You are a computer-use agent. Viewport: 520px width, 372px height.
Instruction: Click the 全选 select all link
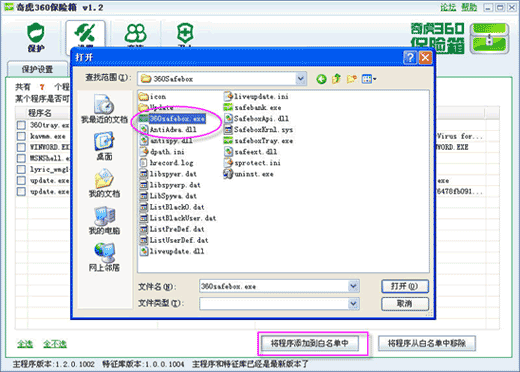coord(25,344)
